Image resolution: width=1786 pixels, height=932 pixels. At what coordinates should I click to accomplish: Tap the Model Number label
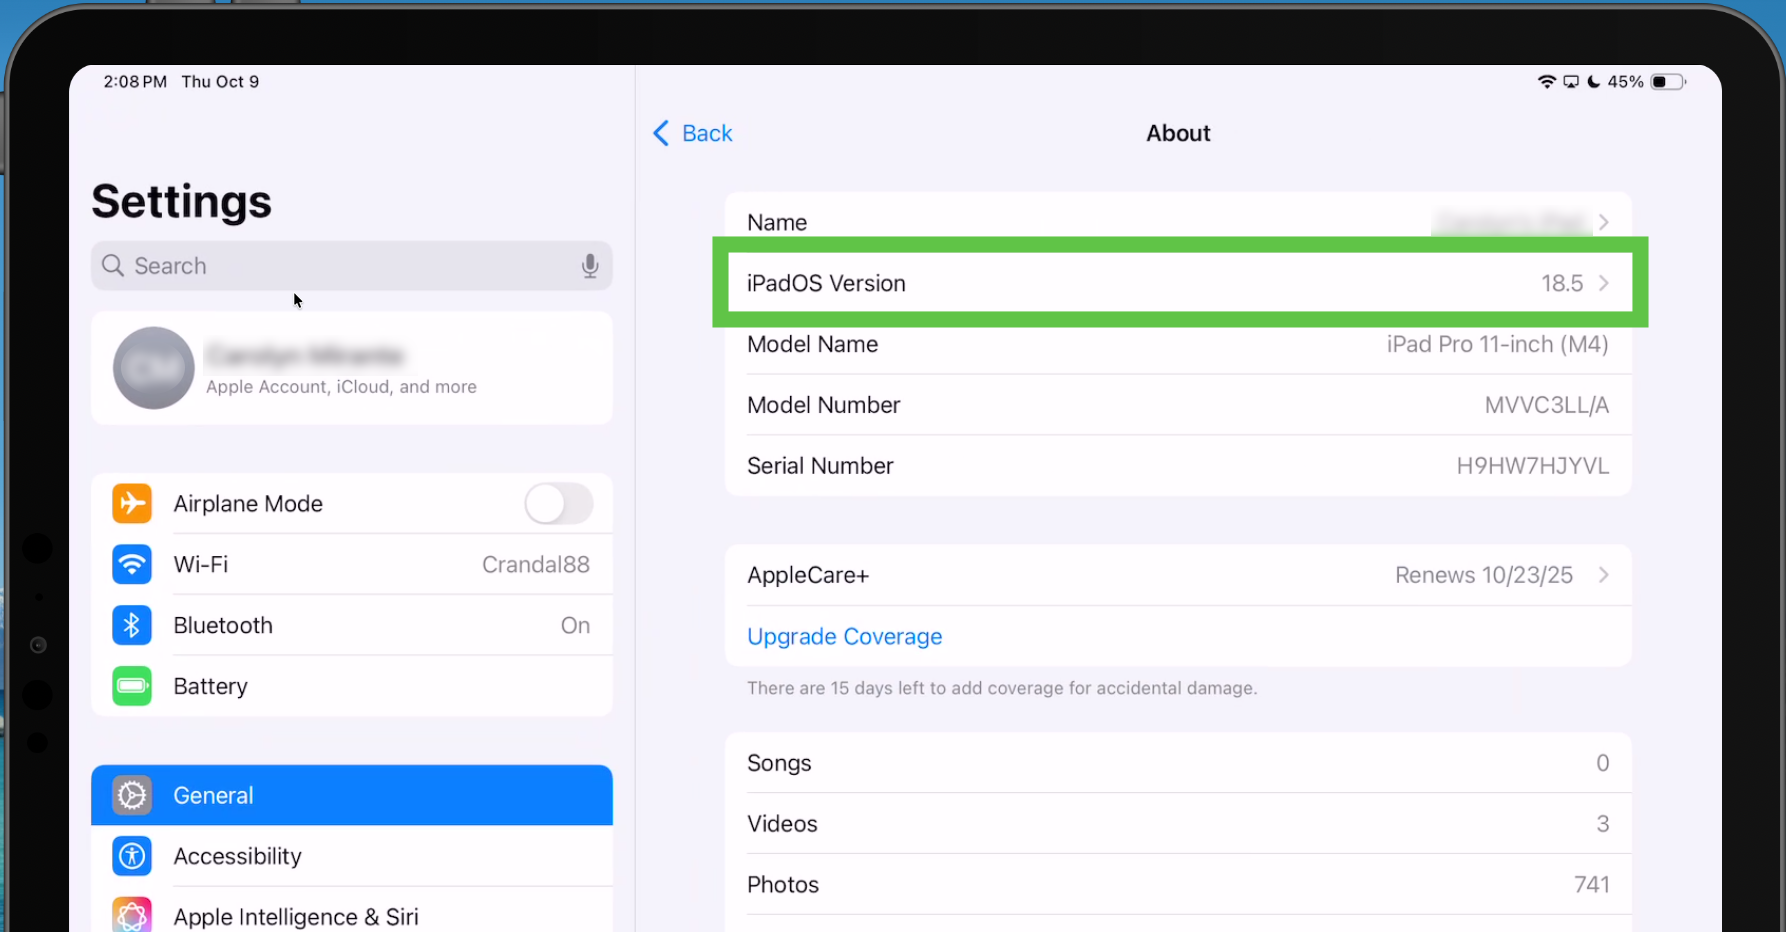pos(824,405)
